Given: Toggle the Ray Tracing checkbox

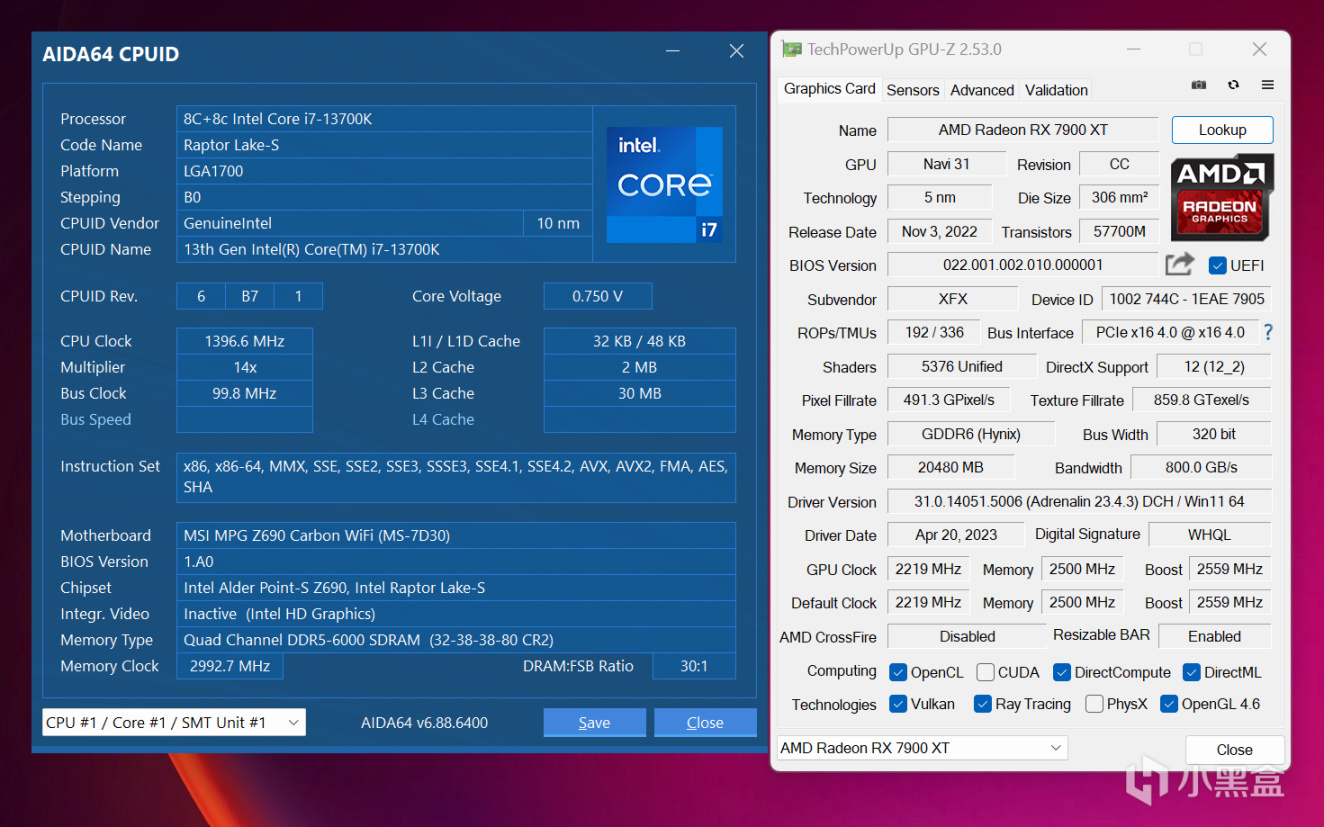Looking at the screenshot, I should click(x=983, y=704).
